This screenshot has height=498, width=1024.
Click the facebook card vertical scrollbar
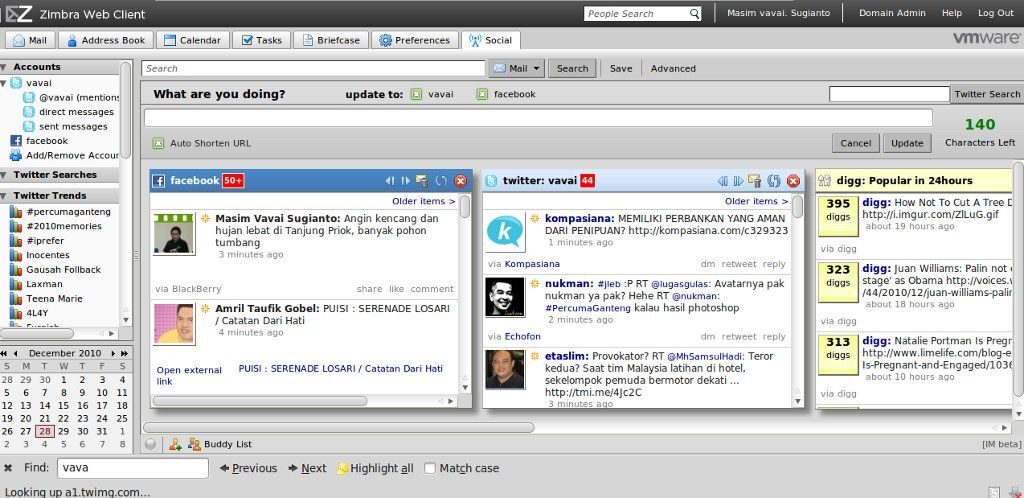pos(465,290)
